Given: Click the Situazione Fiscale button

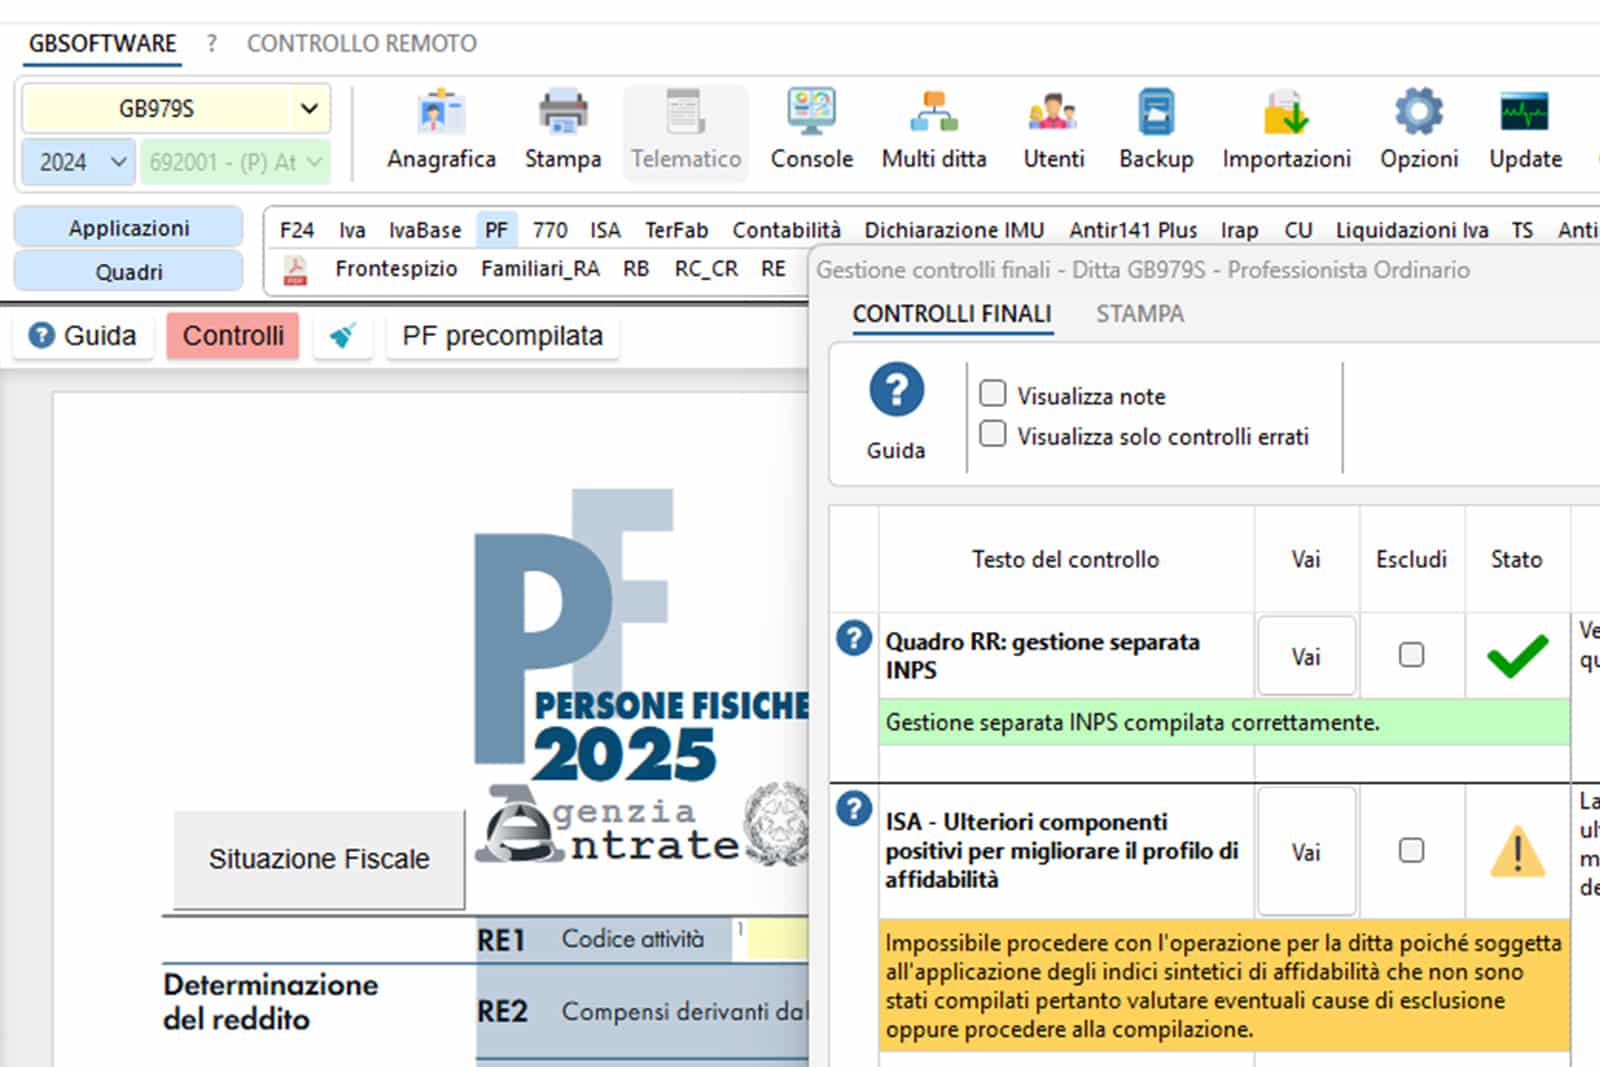Looking at the screenshot, I should [x=318, y=859].
